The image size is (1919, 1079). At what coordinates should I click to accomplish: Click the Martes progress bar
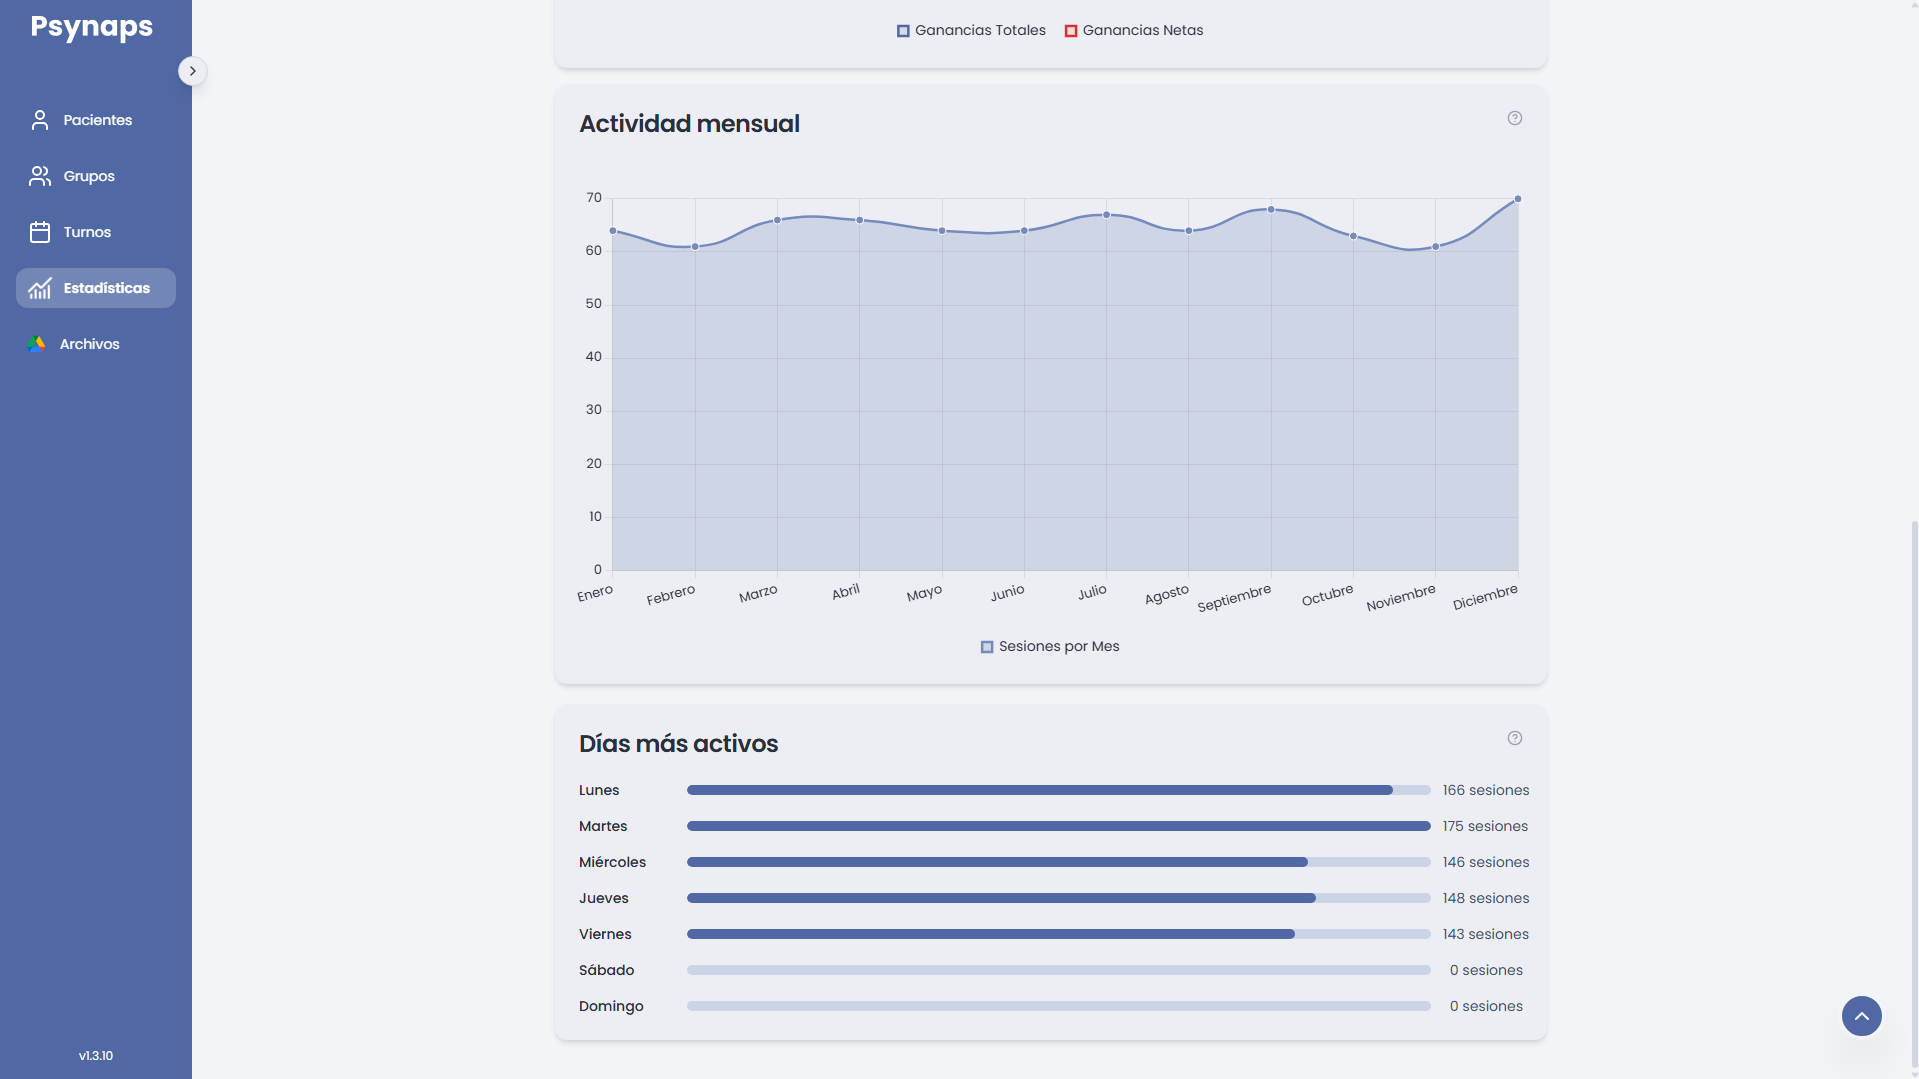(1059, 826)
